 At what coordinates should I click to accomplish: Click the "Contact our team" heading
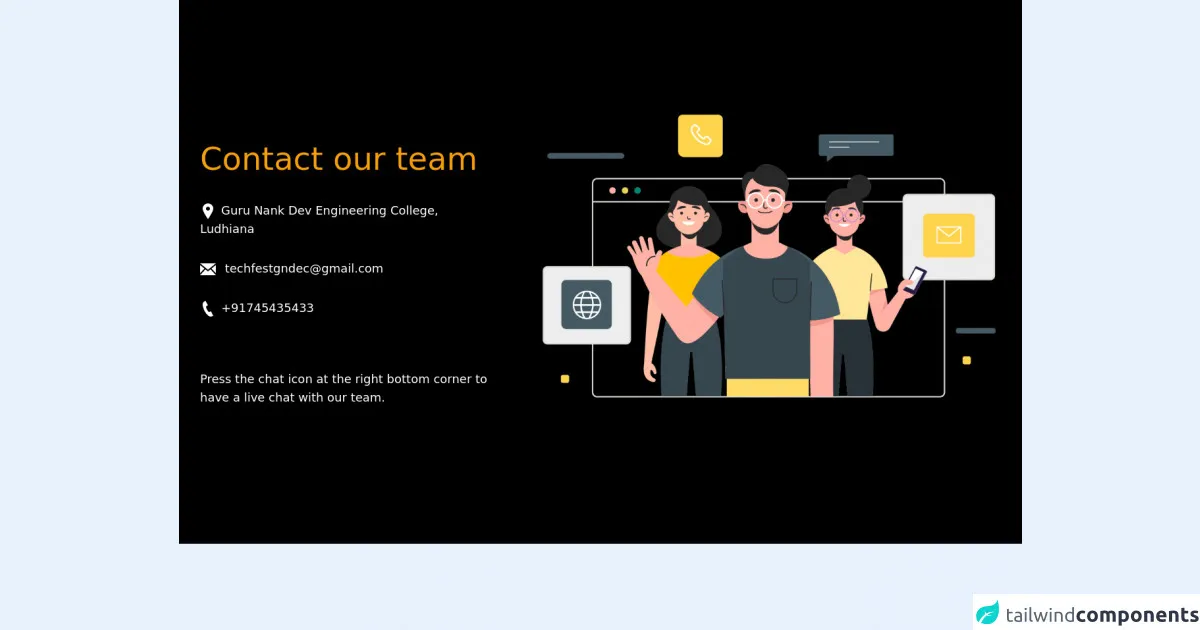(x=338, y=159)
